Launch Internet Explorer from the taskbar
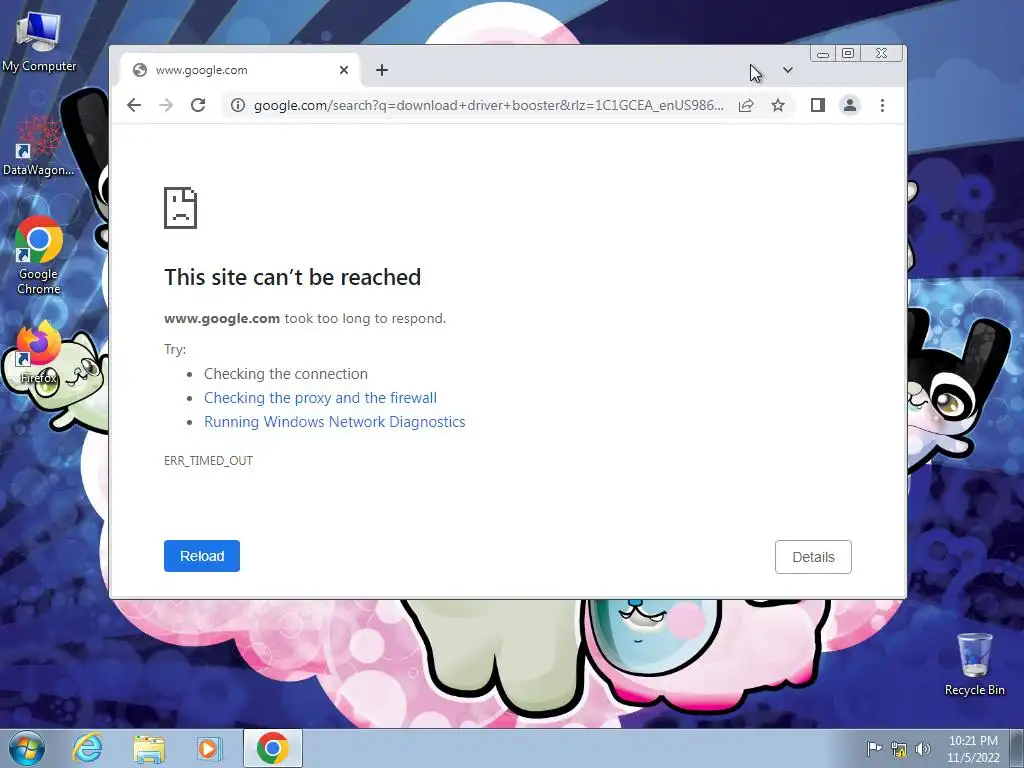Screen dimensions: 1024x768 [88, 748]
